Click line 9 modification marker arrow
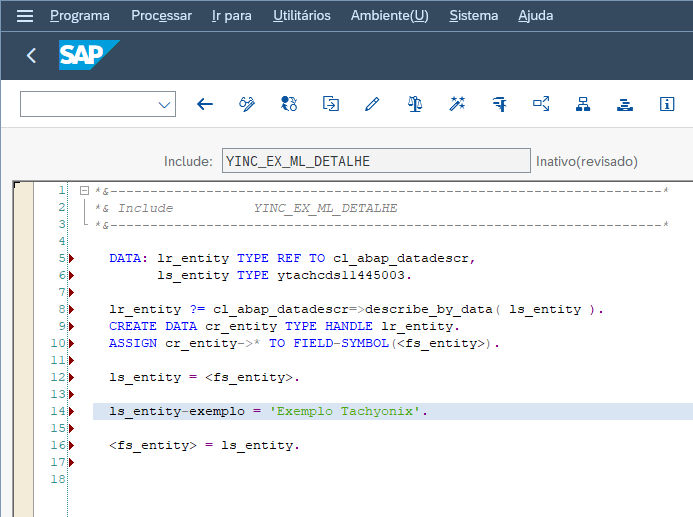The image size is (693, 517). pyautogui.click(x=71, y=327)
